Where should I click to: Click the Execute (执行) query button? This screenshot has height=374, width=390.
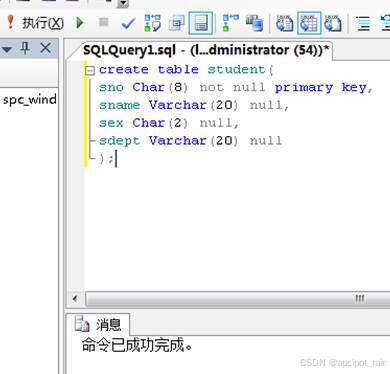[x=35, y=23]
